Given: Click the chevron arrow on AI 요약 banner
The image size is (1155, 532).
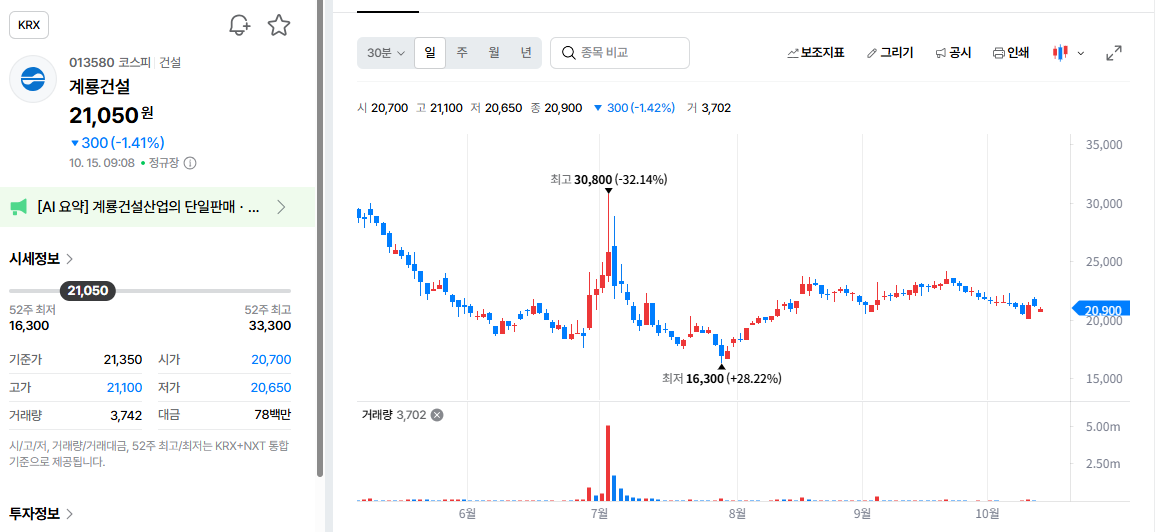Looking at the screenshot, I should [281, 207].
